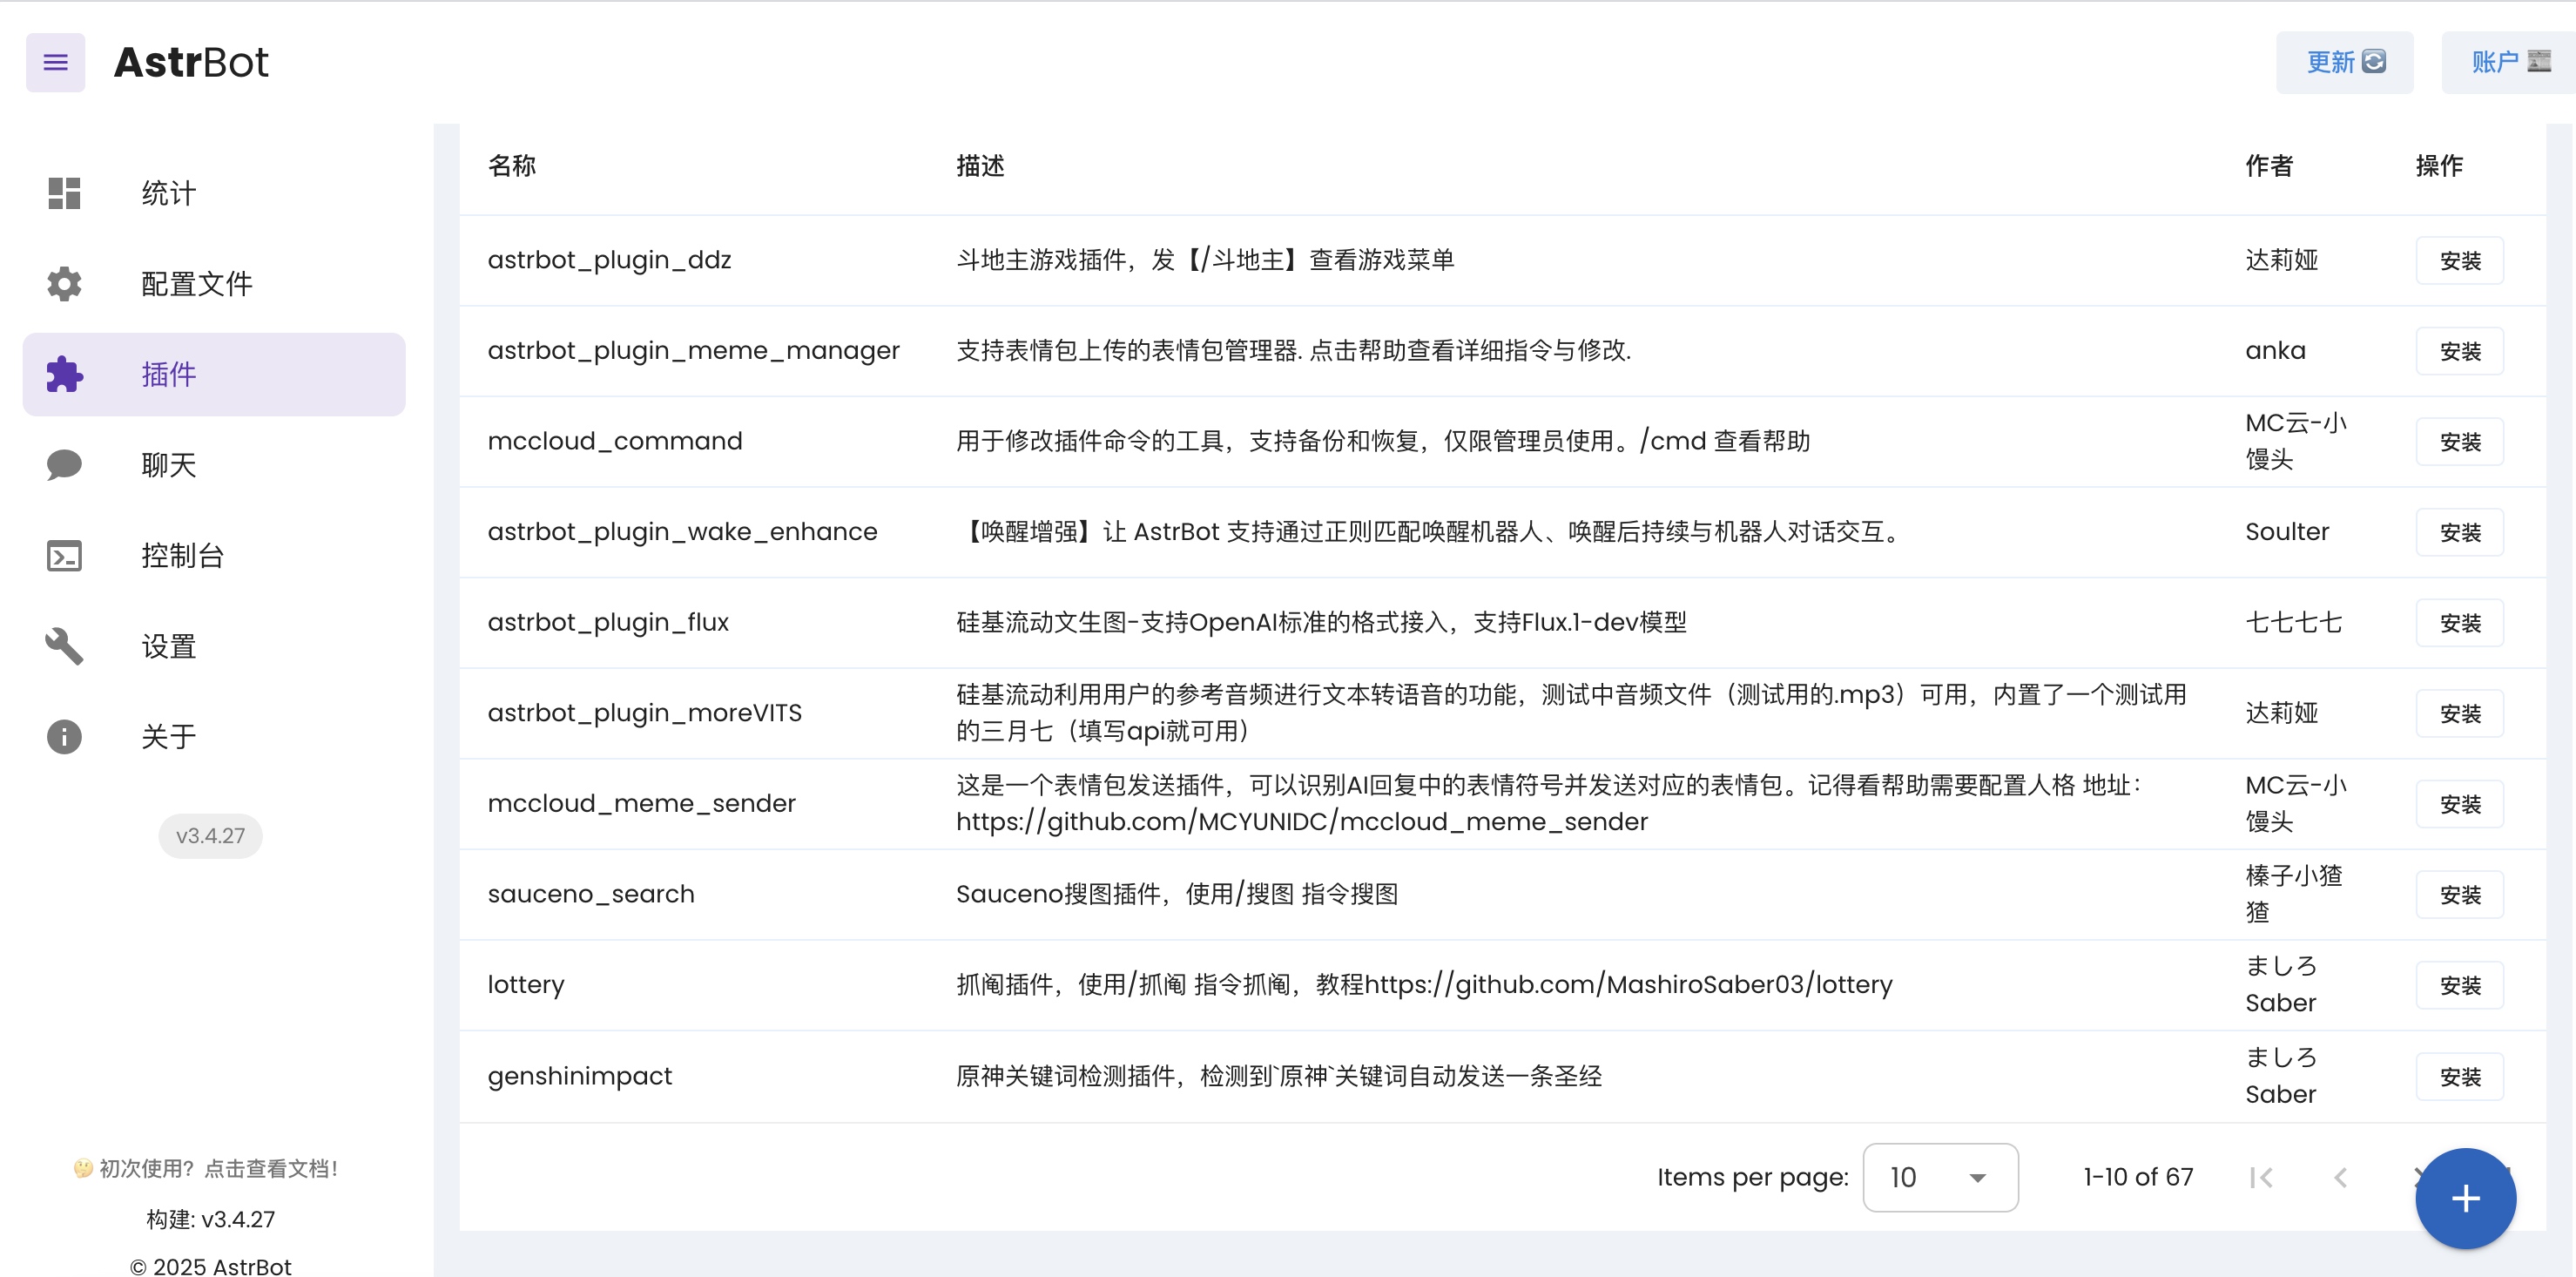Click the mccloud_meme_sender GitHub URL description
Image resolution: width=2576 pixels, height=1277 pixels.
(1302, 822)
